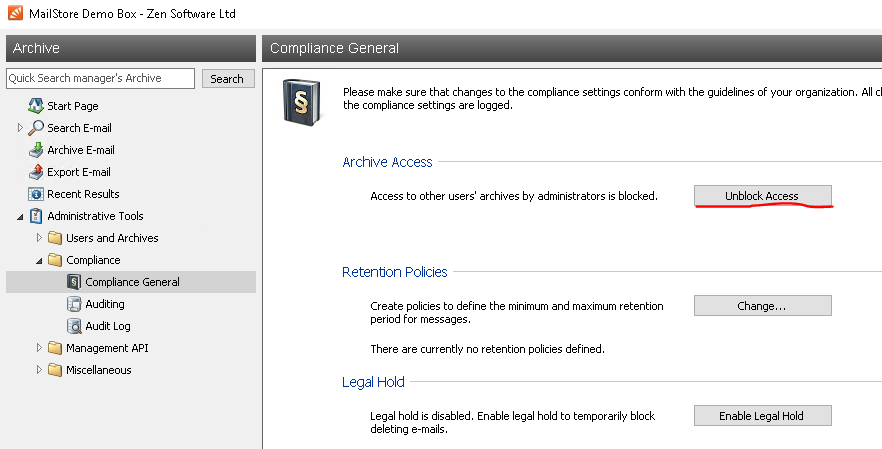
Task: Click the Recent Results info icon
Action: [x=35, y=194]
